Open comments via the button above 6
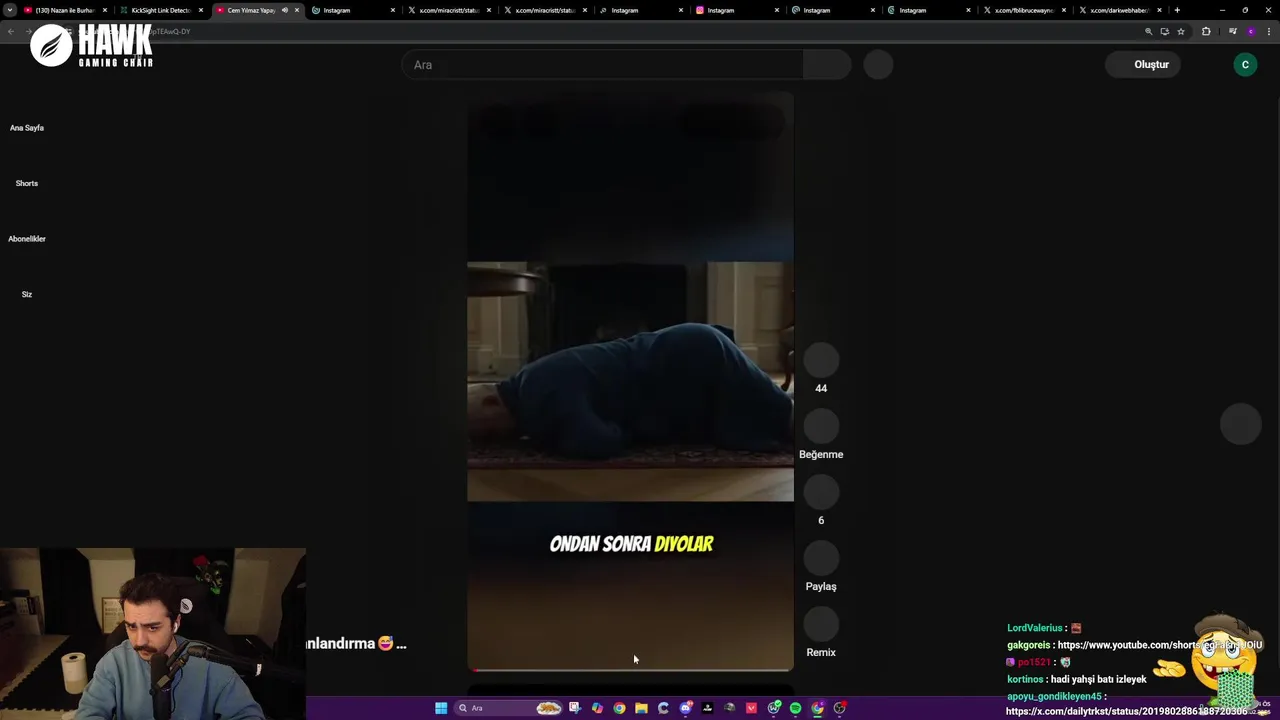The height and width of the screenshot is (720, 1280). (x=821, y=492)
